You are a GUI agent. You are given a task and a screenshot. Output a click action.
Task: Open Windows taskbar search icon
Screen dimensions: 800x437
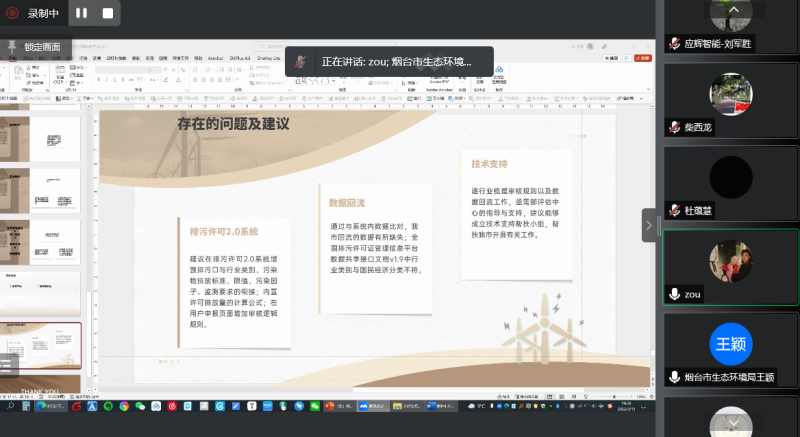[x=10, y=406]
